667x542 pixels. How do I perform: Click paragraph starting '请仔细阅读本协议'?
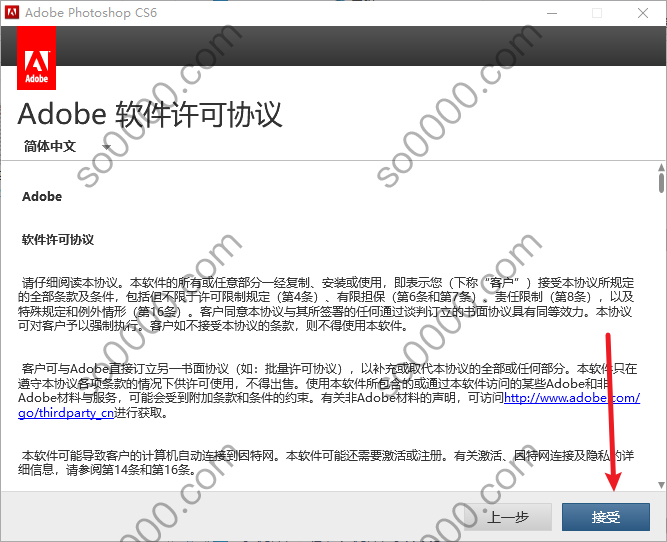pos(326,304)
